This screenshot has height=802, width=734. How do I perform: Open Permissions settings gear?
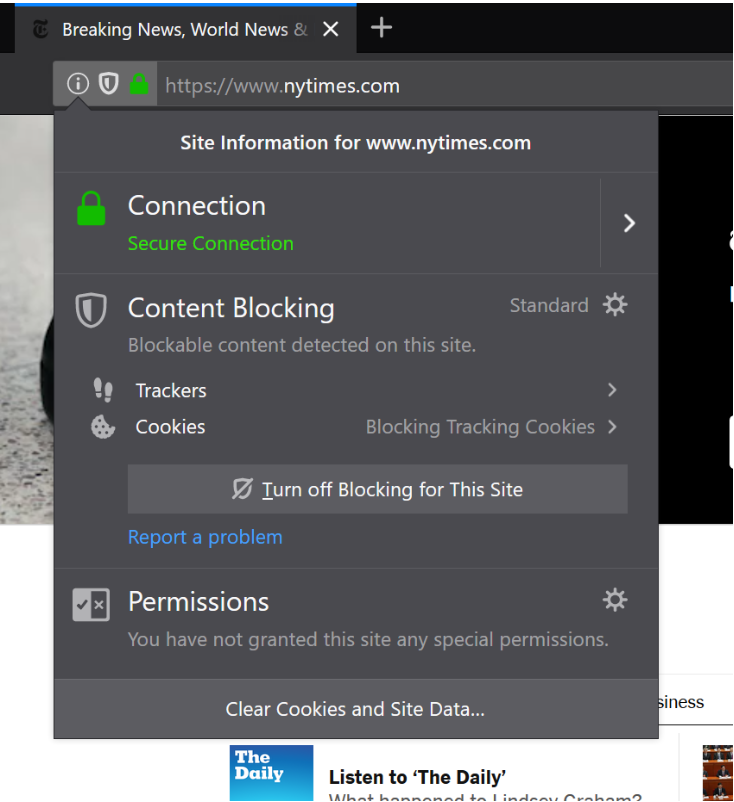click(x=615, y=600)
